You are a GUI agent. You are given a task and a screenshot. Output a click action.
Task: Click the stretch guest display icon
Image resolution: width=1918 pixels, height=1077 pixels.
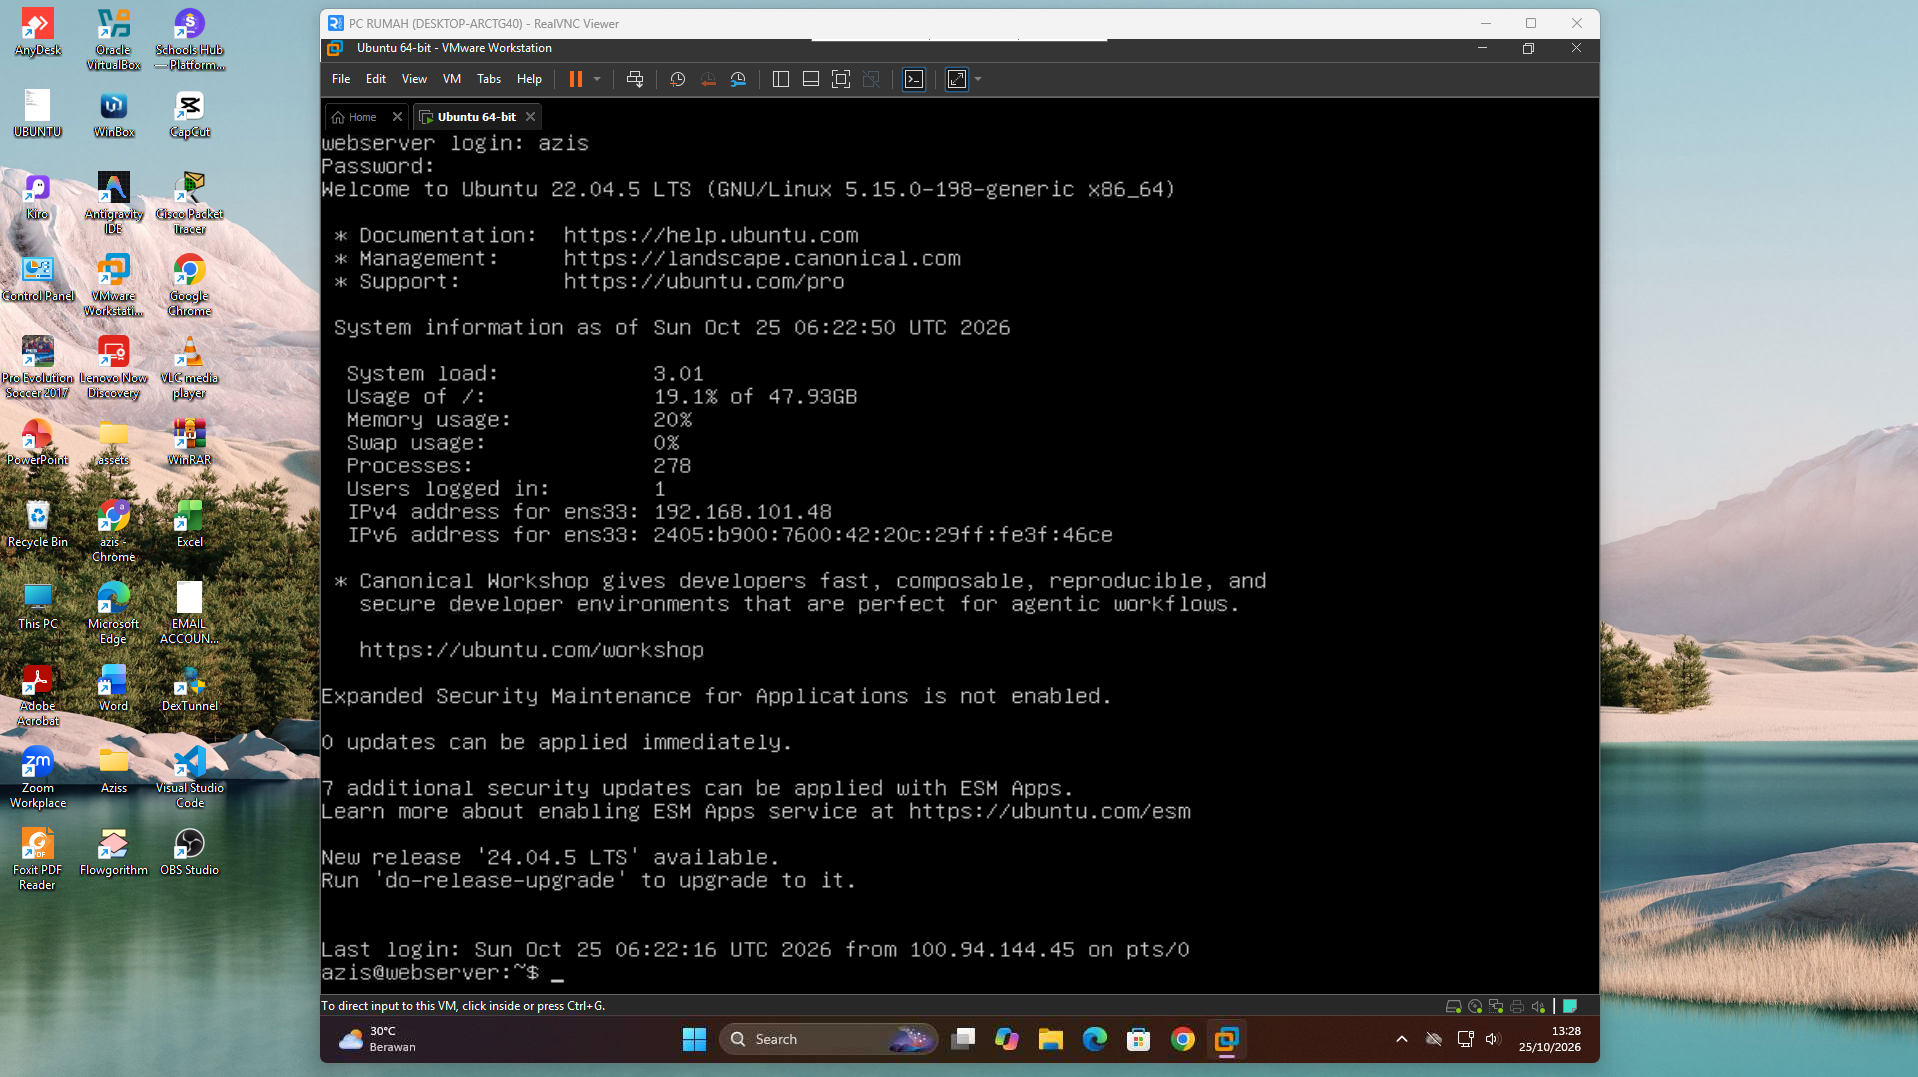point(957,79)
